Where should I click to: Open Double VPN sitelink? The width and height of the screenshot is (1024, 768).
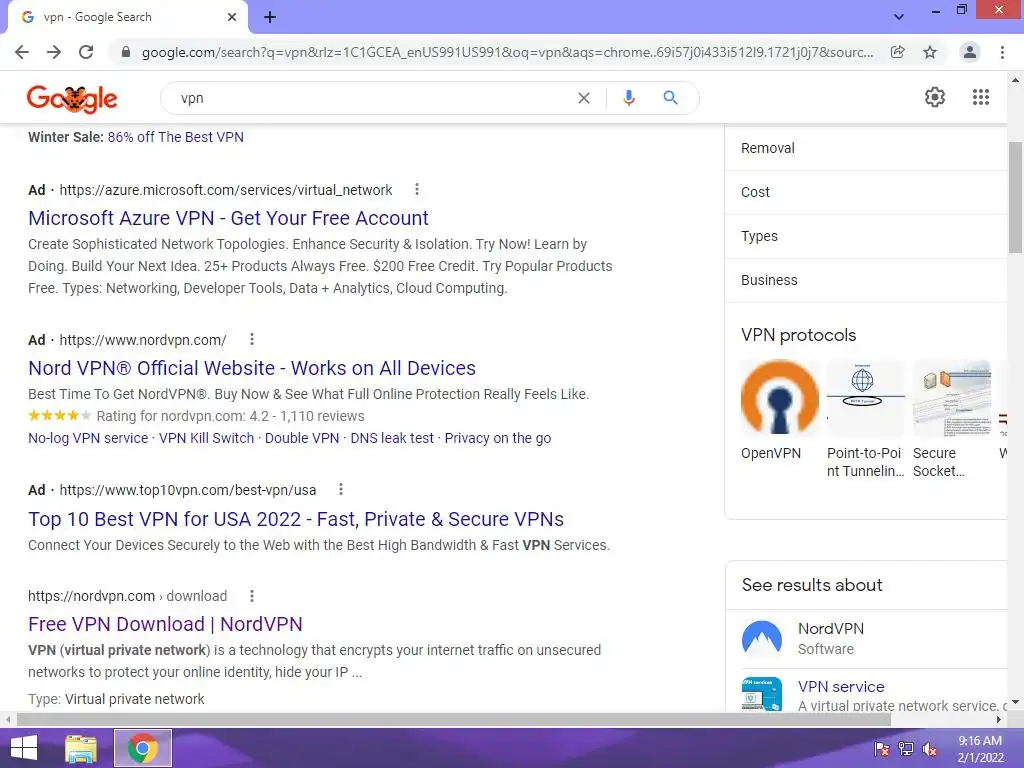(x=302, y=438)
